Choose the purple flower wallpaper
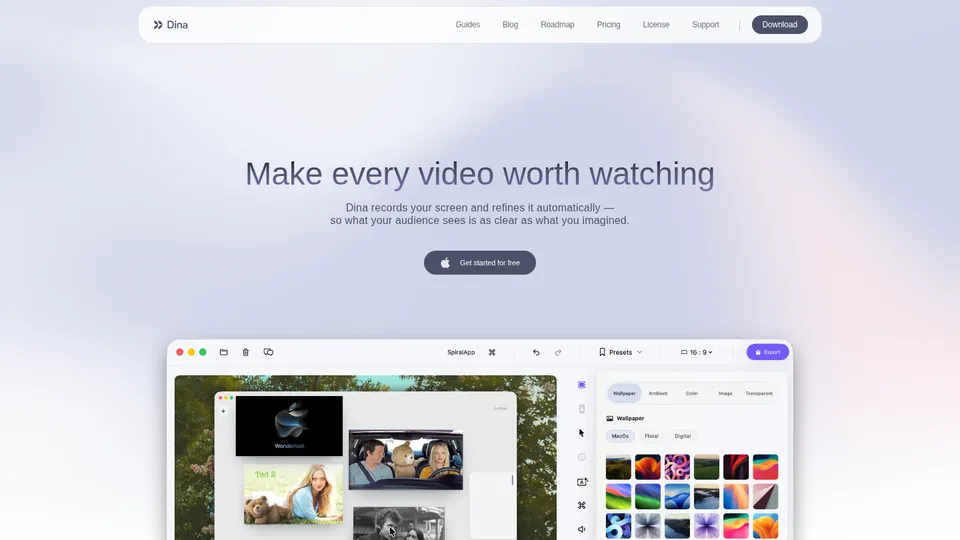 click(x=706, y=526)
